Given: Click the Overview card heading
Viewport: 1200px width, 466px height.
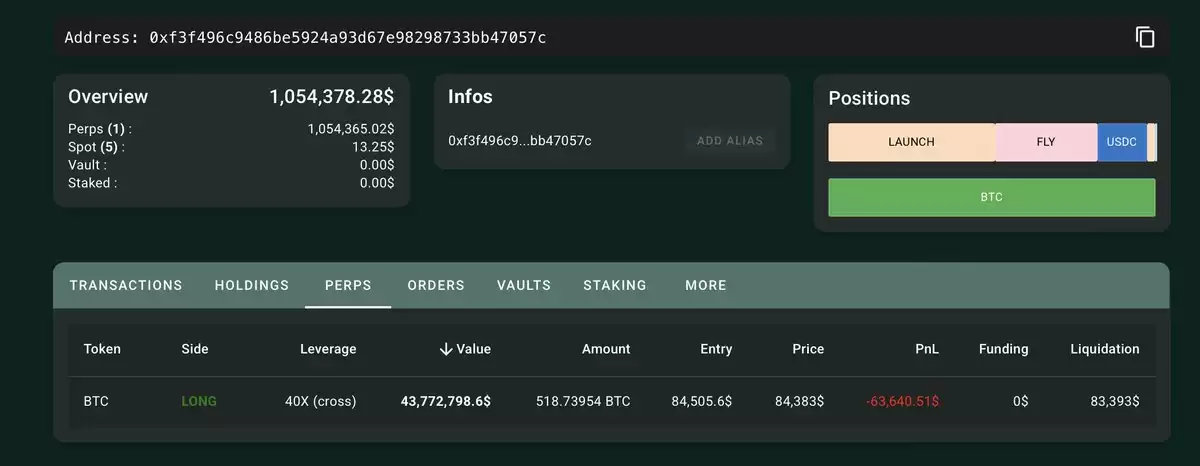Looking at the screenshot, I should (108, 97).
